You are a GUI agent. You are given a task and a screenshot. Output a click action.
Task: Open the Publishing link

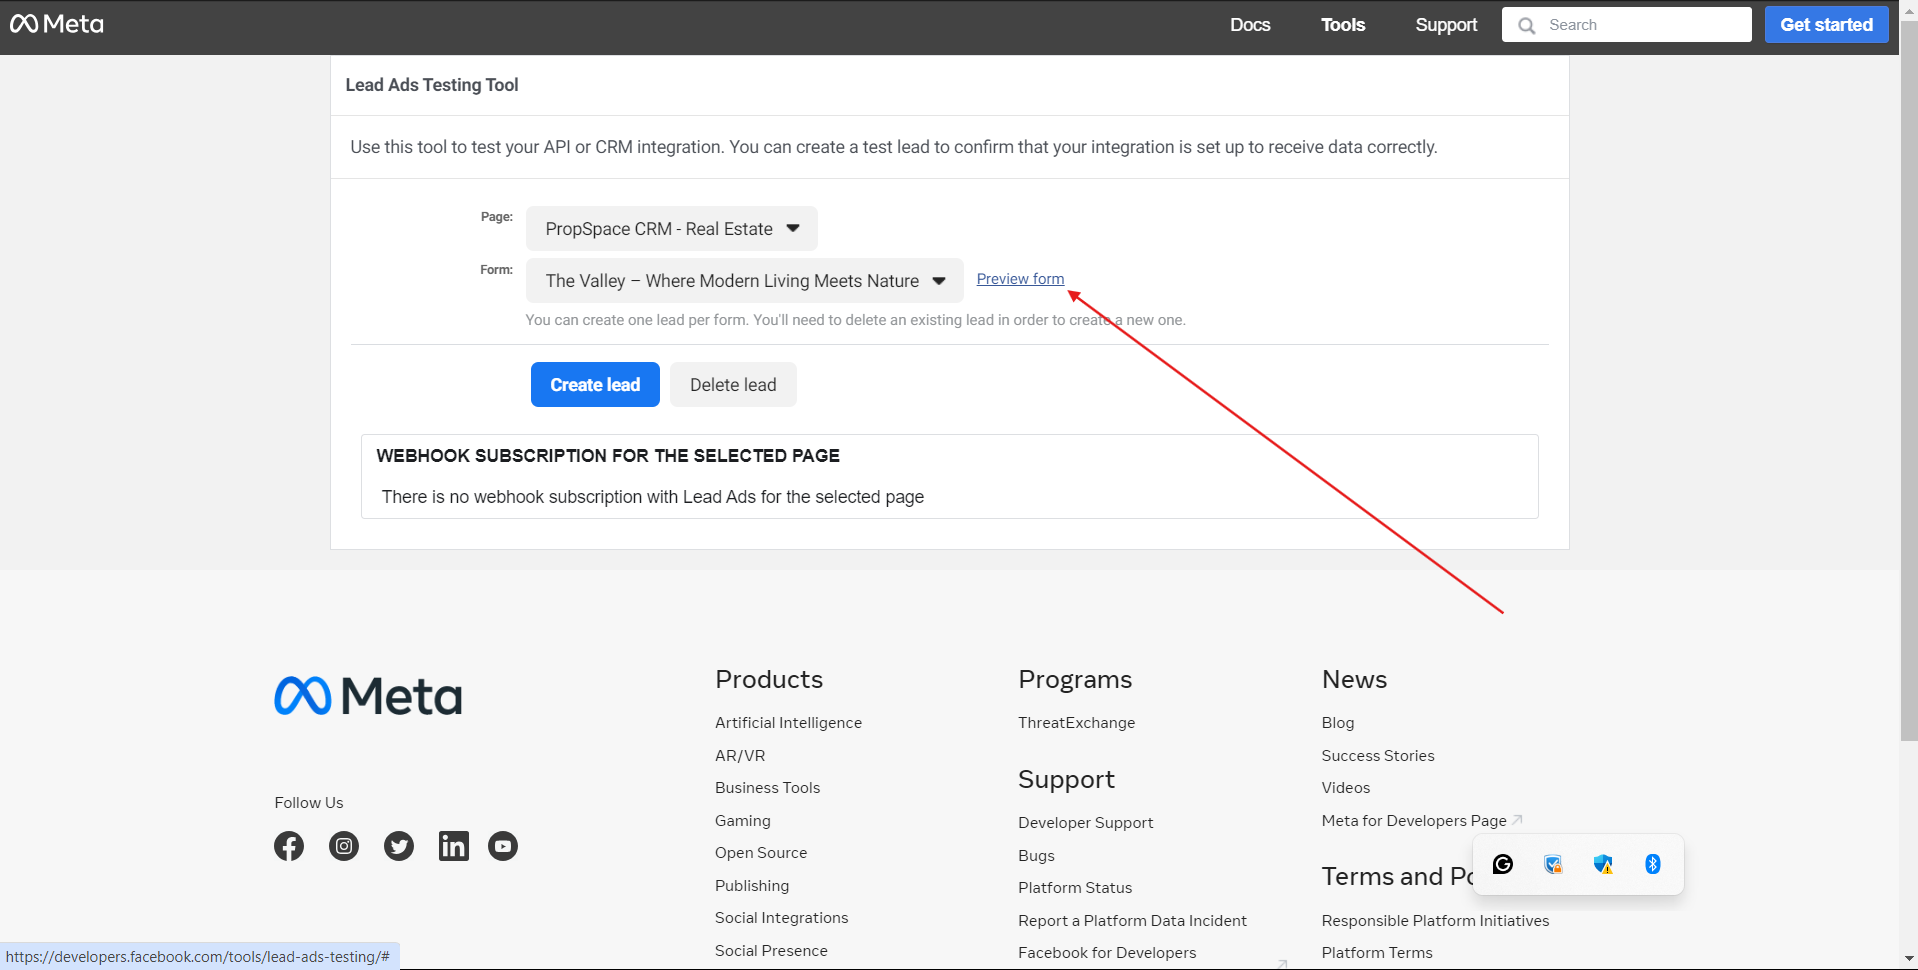[x=752, y=886]
